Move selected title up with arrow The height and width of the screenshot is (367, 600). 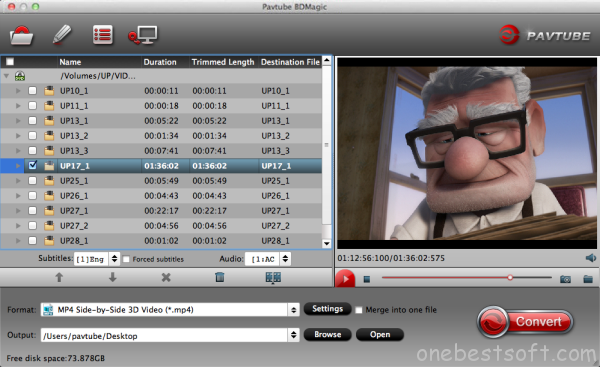tap(59, 277)
